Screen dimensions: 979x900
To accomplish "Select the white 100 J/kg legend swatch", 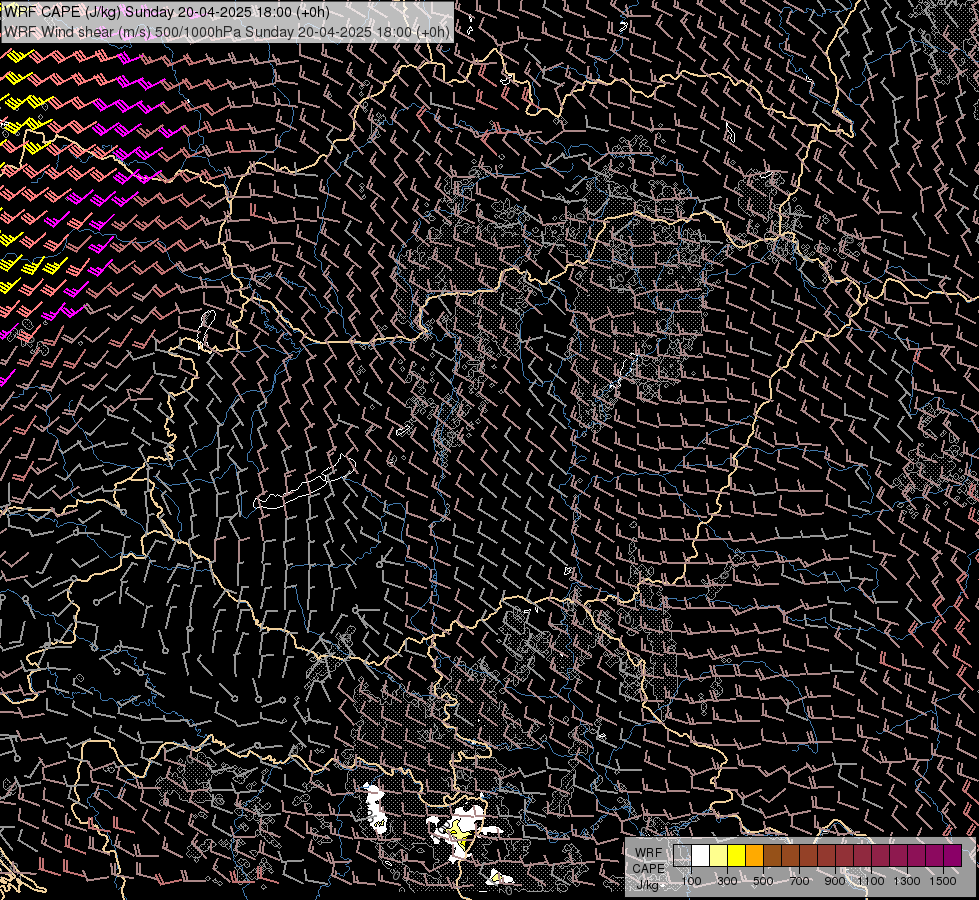I will 701,855.
